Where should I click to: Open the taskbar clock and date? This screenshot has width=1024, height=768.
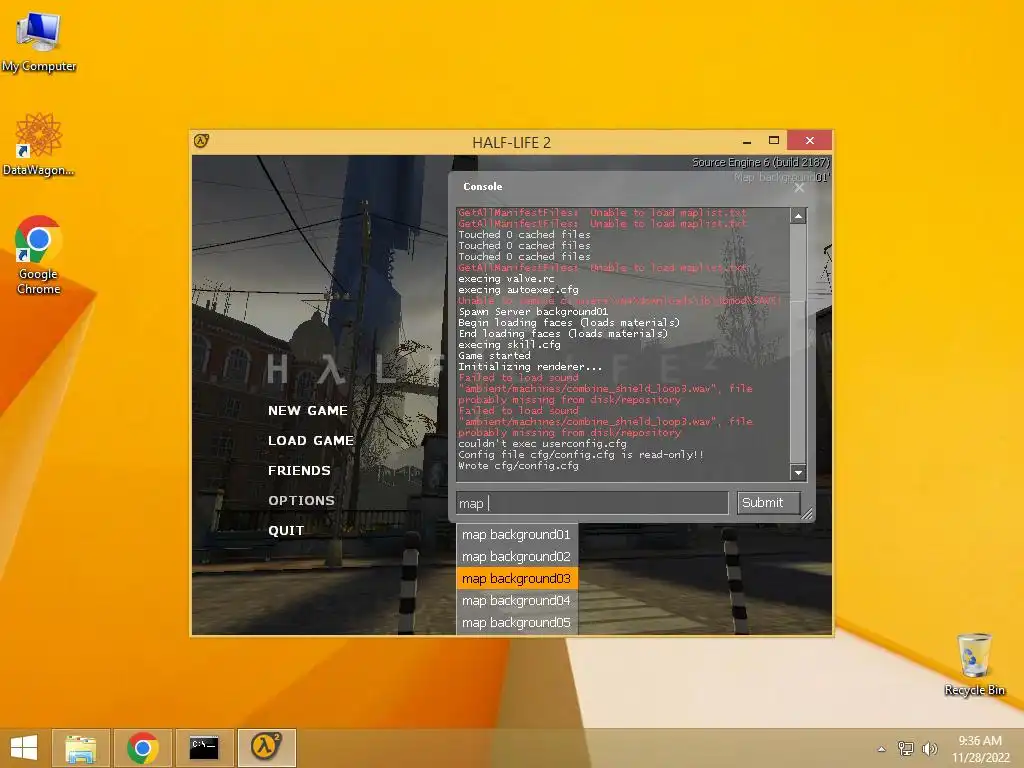(x=980, y=749)
